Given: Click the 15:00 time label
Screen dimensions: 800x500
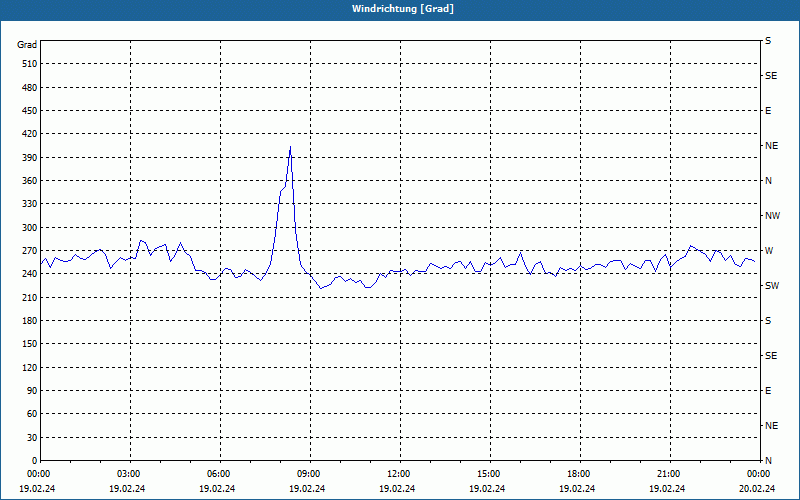Looking at the screenshot, I should pos(490,473).
